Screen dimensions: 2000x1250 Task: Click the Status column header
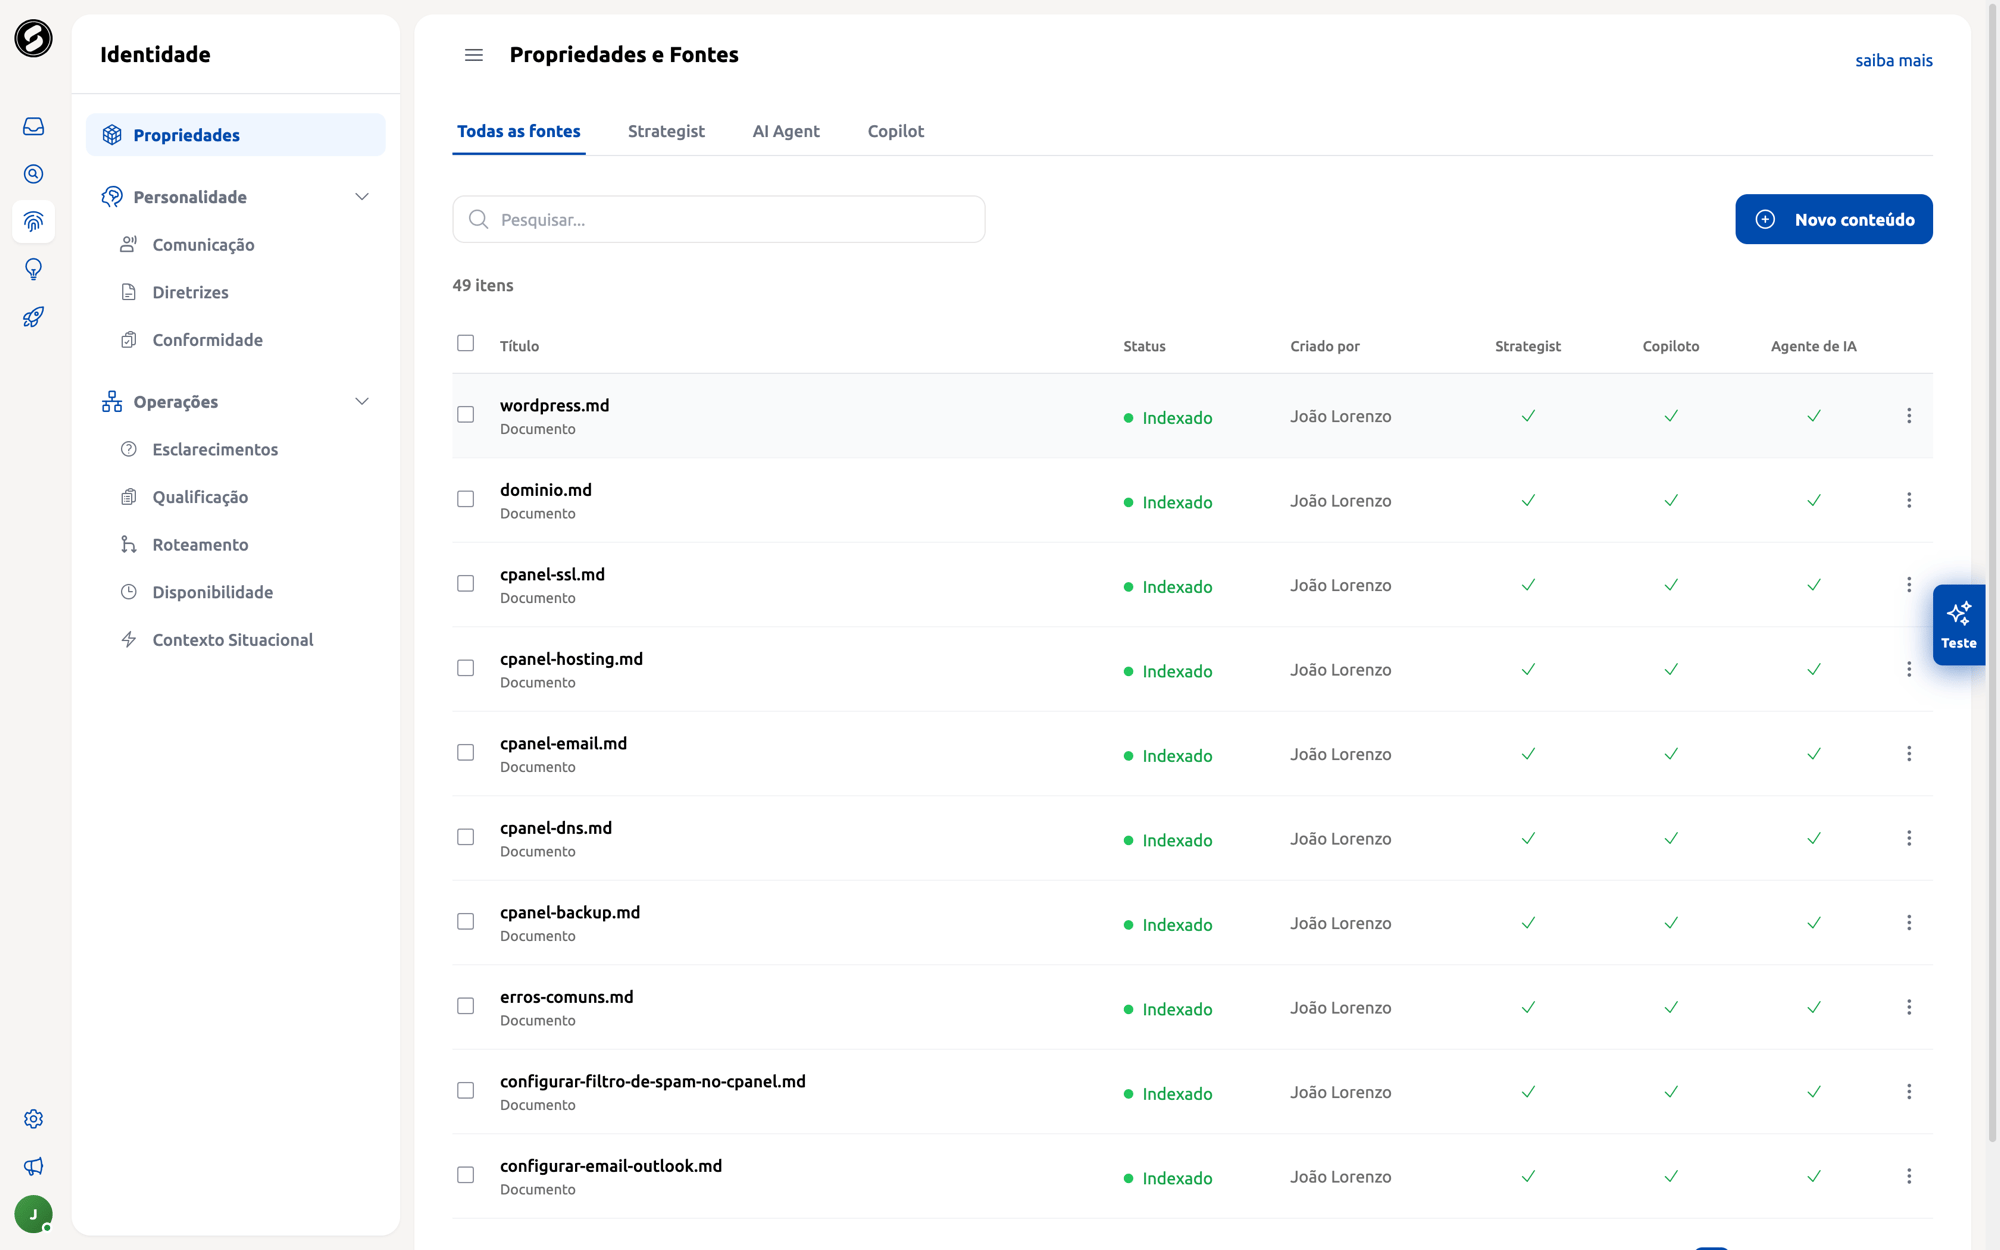pos(1144,346)
